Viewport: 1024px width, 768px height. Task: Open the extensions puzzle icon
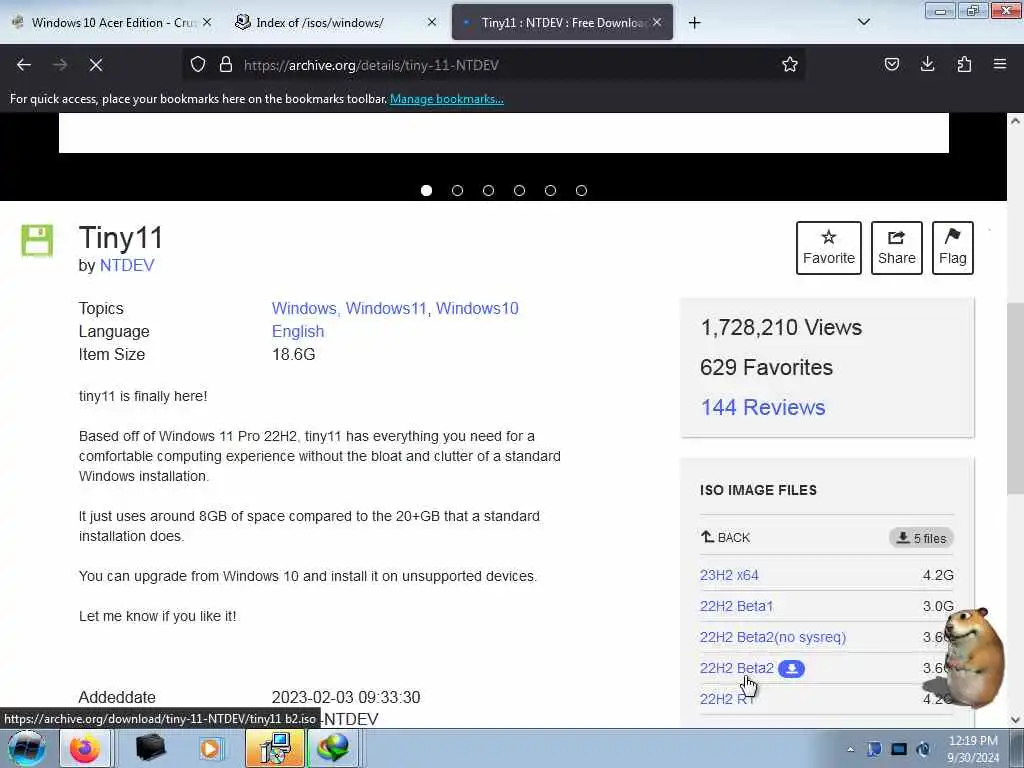point(964,64)
